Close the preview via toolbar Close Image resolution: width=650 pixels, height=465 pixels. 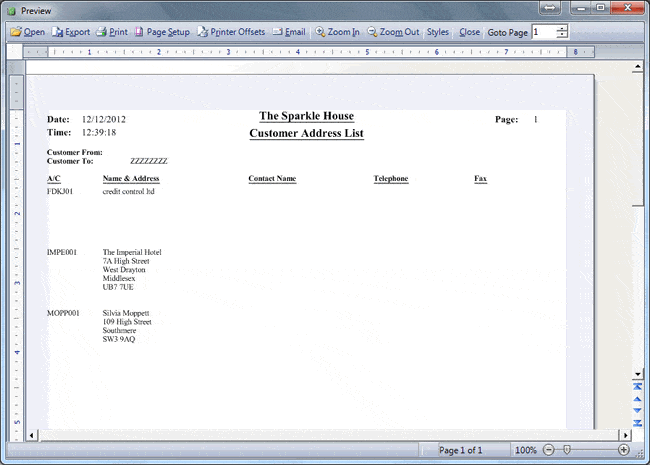469,32
